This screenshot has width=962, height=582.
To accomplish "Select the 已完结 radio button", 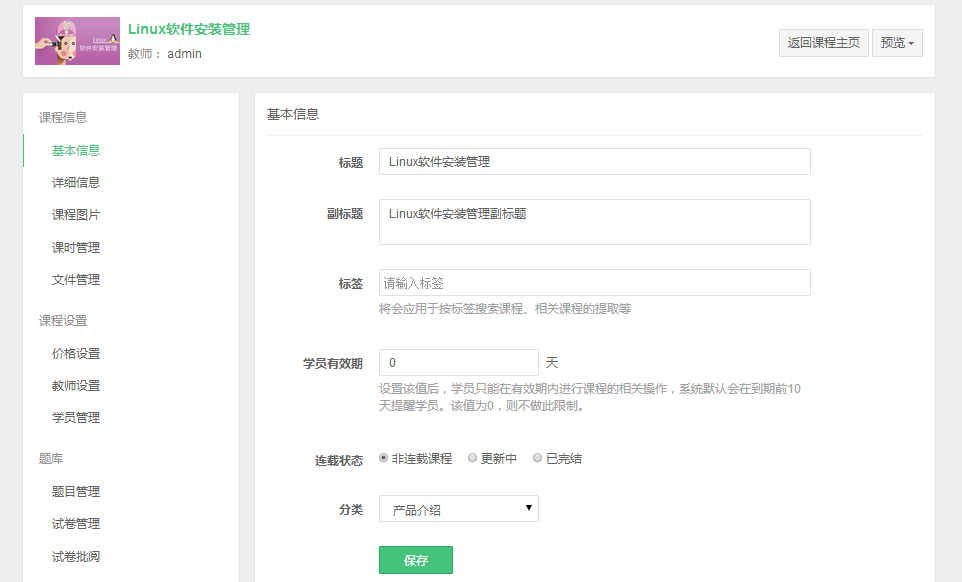I will [537, 458].
